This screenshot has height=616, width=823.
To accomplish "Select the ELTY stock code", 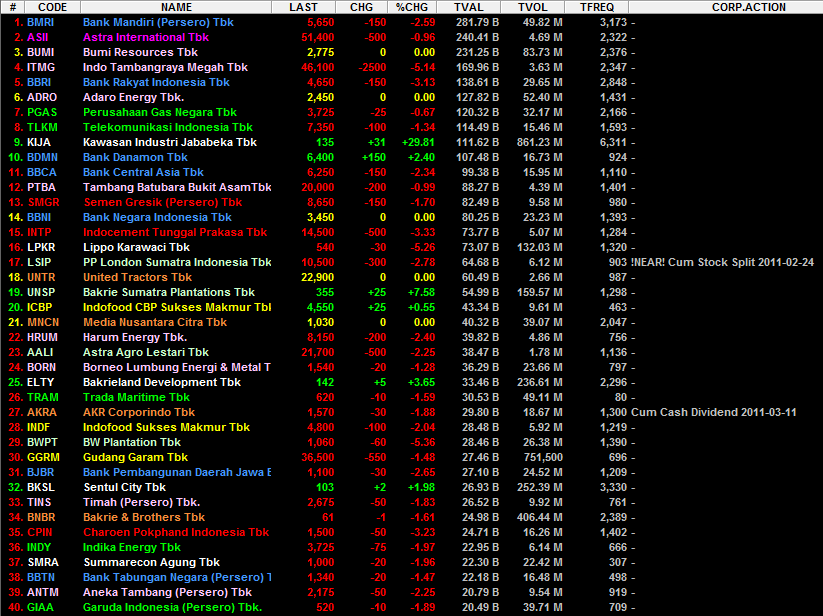I will 40,383.
